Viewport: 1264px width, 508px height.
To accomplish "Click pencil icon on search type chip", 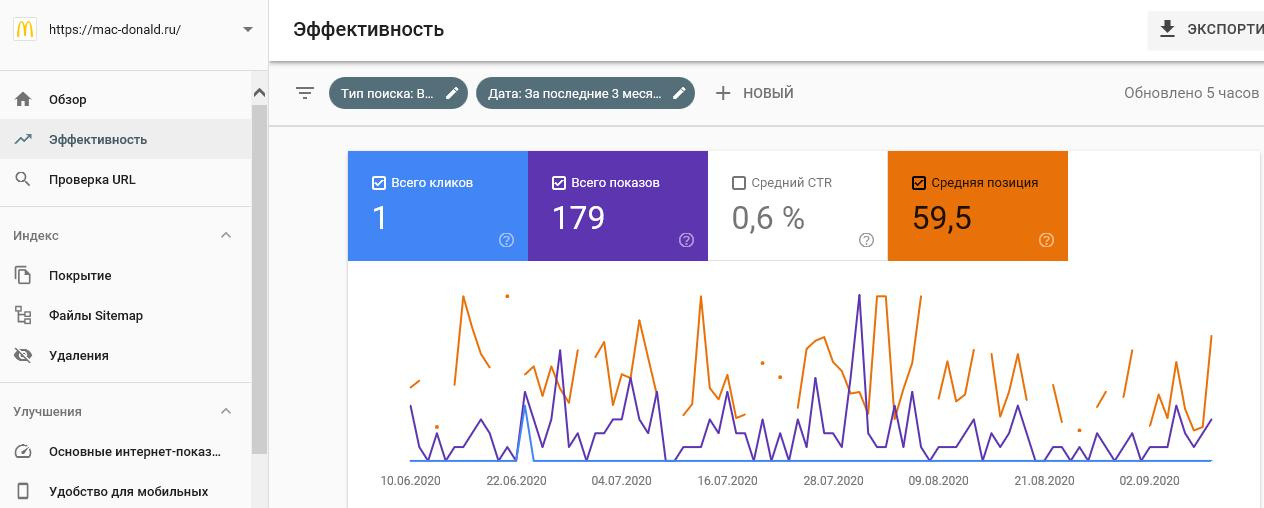I will click(452, 93).
